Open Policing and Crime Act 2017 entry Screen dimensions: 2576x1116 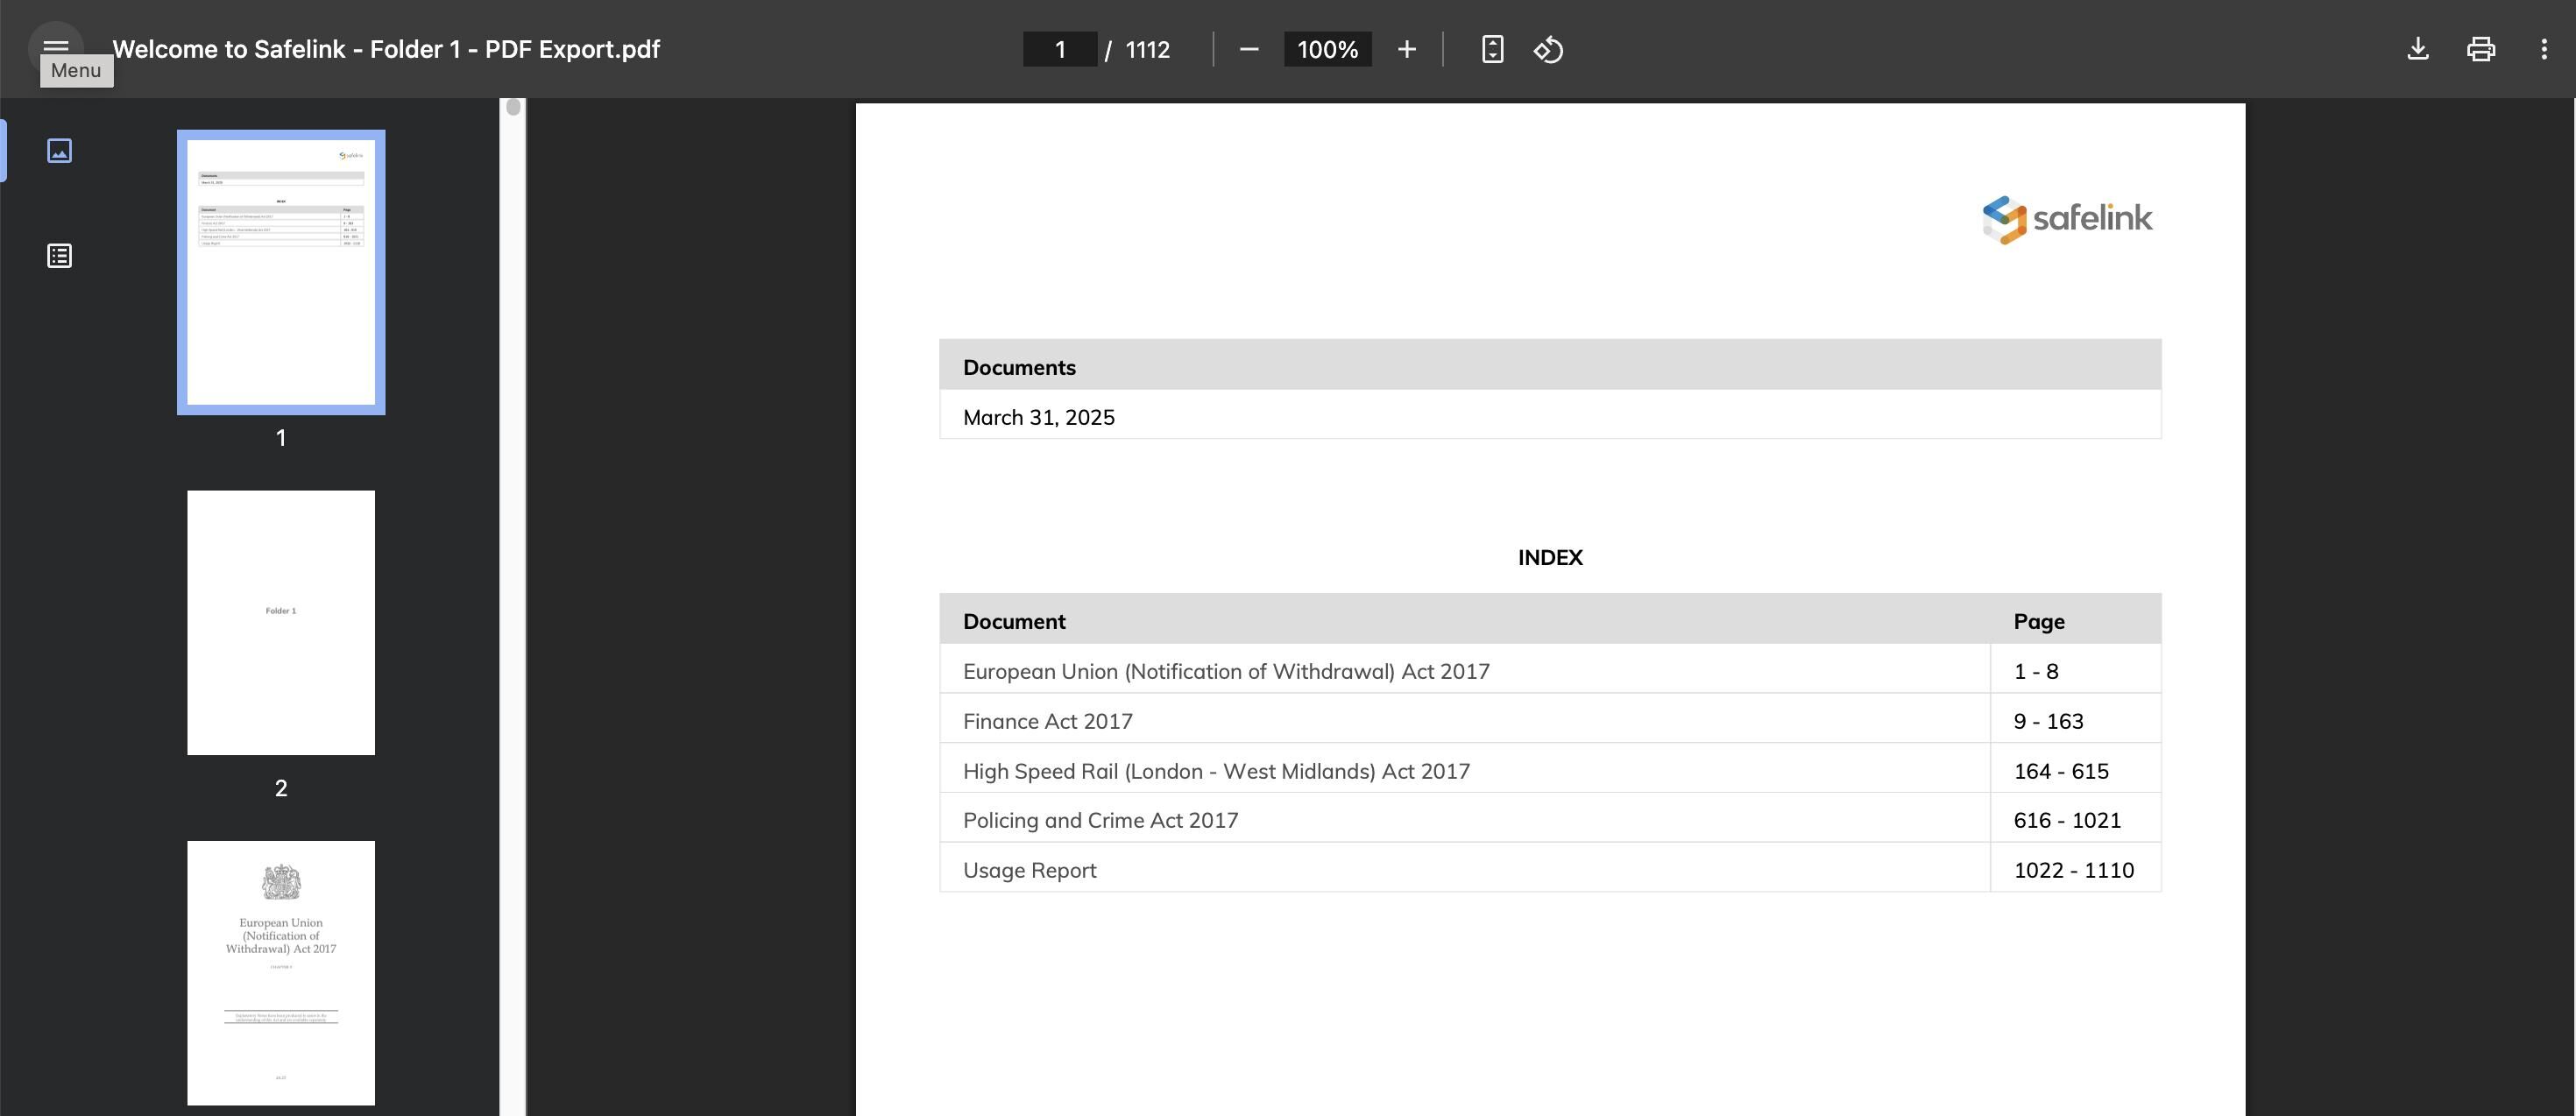coord(1100,820)
